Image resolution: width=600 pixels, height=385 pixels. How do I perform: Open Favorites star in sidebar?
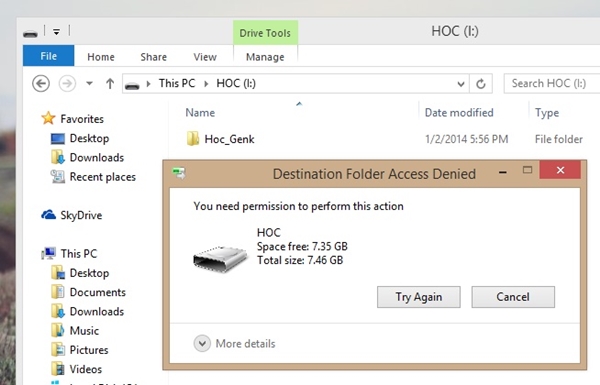[49, 118]
